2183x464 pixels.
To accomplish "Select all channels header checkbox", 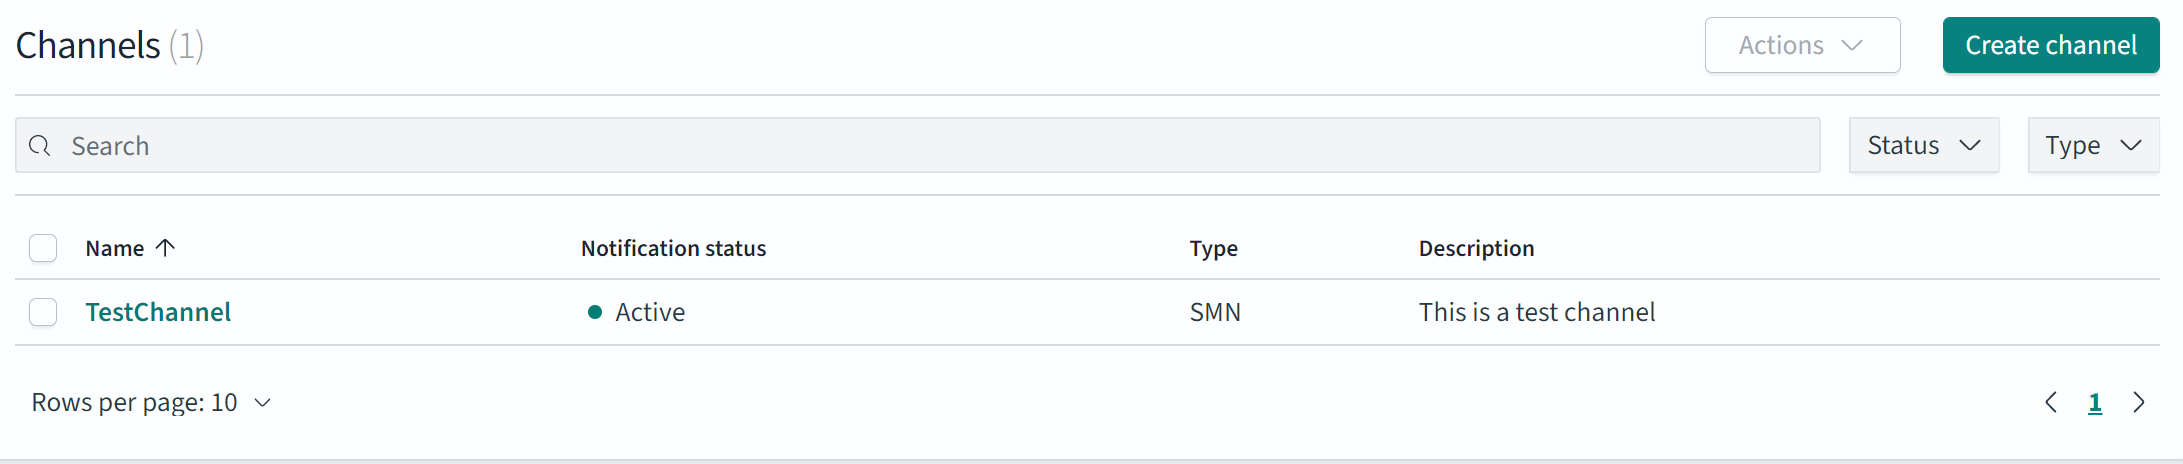I will (x=43, y=248).
